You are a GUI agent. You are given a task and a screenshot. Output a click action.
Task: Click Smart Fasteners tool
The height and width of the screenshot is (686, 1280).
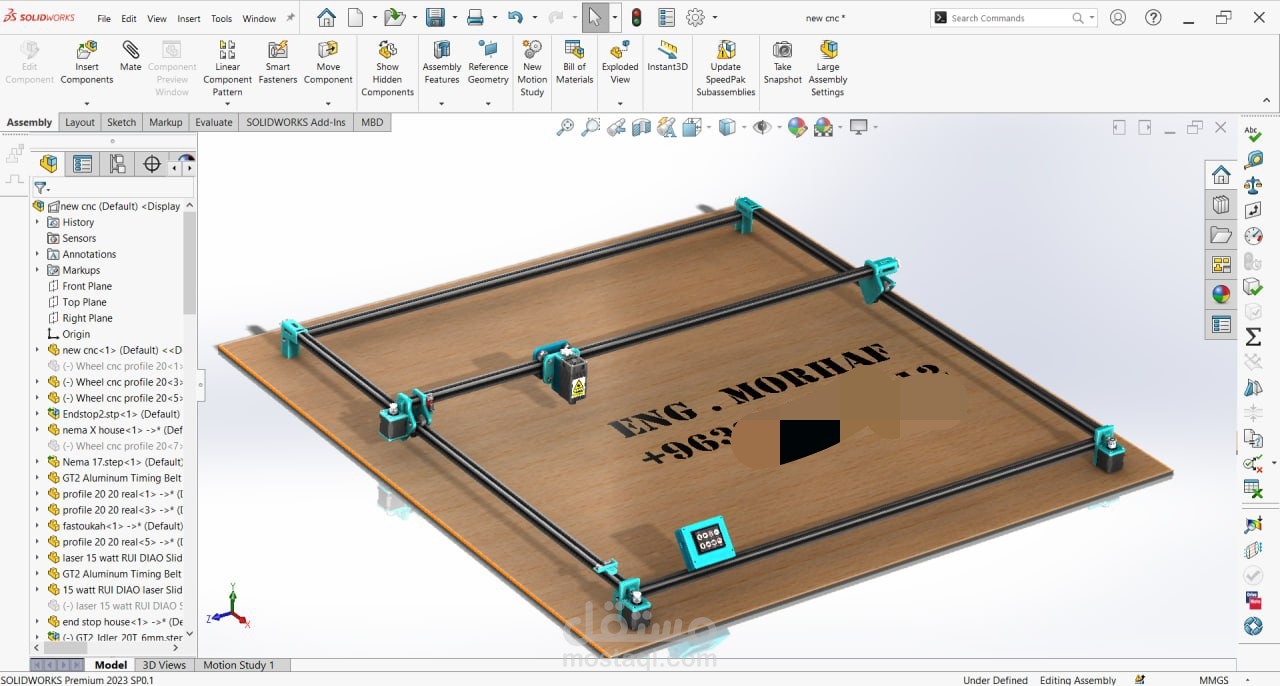(x=278, y=62)
